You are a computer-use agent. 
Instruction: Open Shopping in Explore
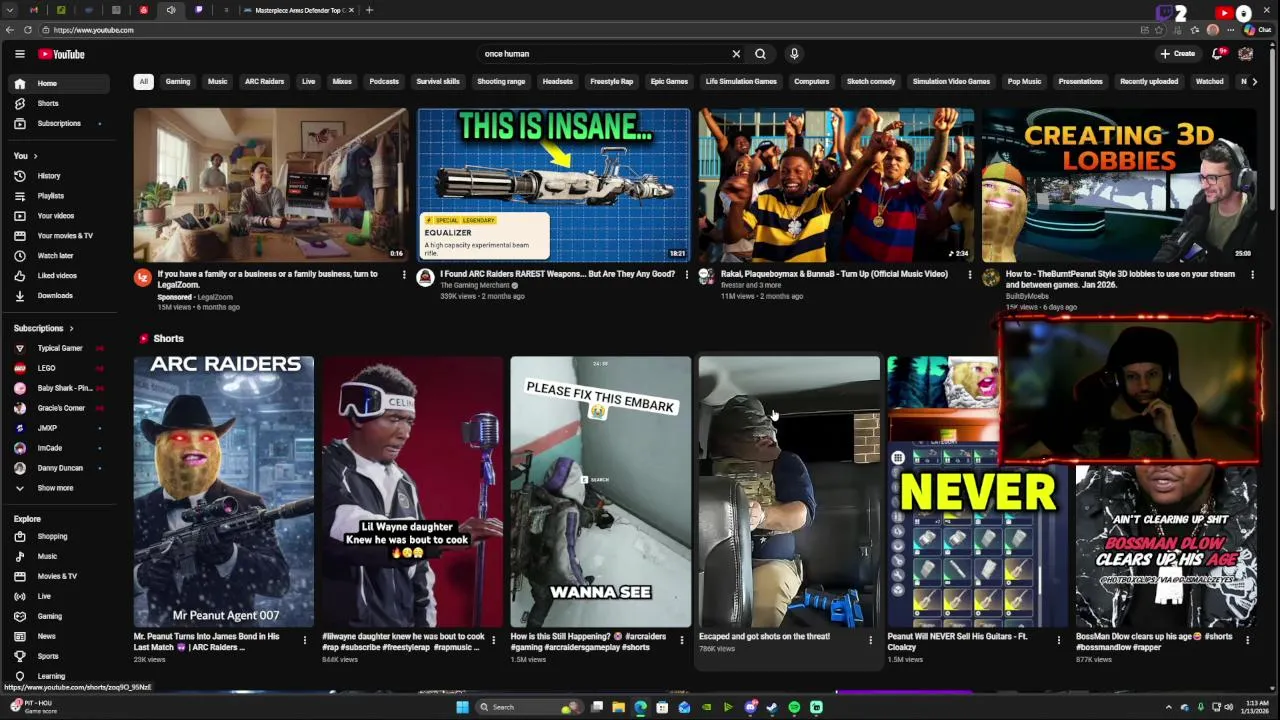pos(60,536)
